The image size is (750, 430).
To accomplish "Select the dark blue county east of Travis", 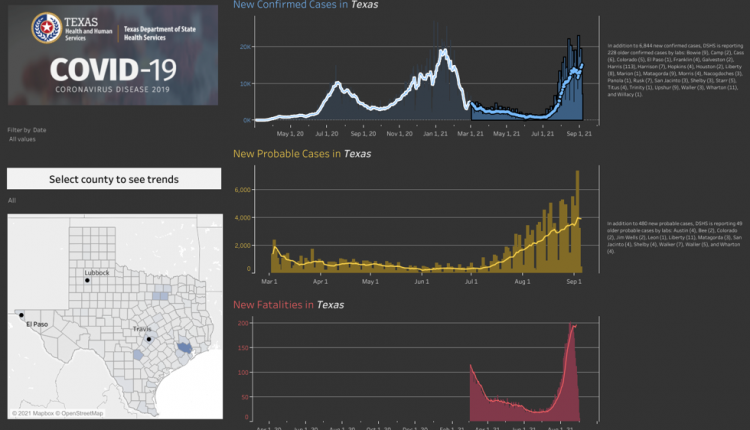I will click(182, 348).
